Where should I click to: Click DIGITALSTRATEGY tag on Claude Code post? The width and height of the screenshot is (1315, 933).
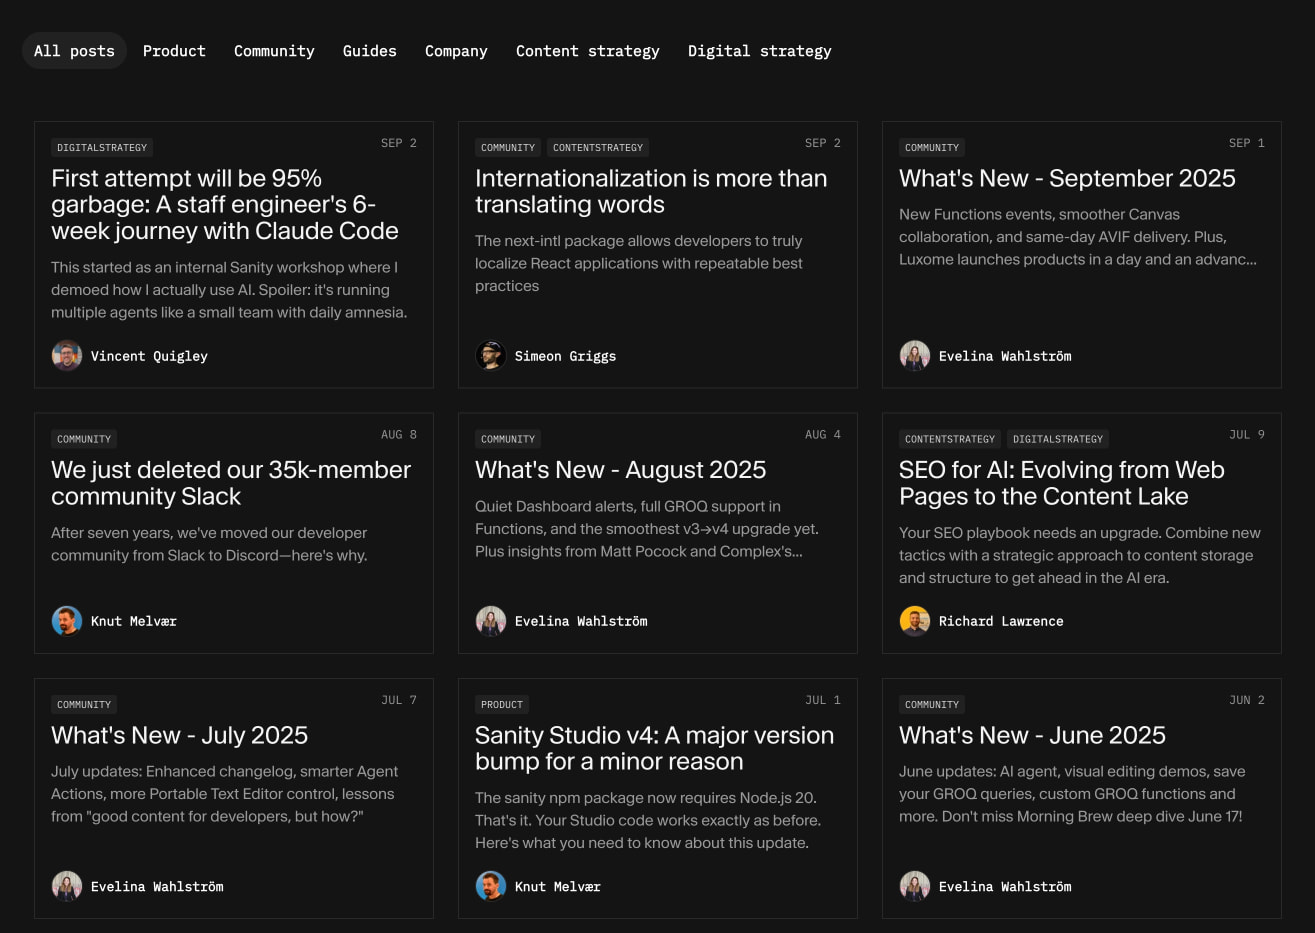(x=102, y=148)
